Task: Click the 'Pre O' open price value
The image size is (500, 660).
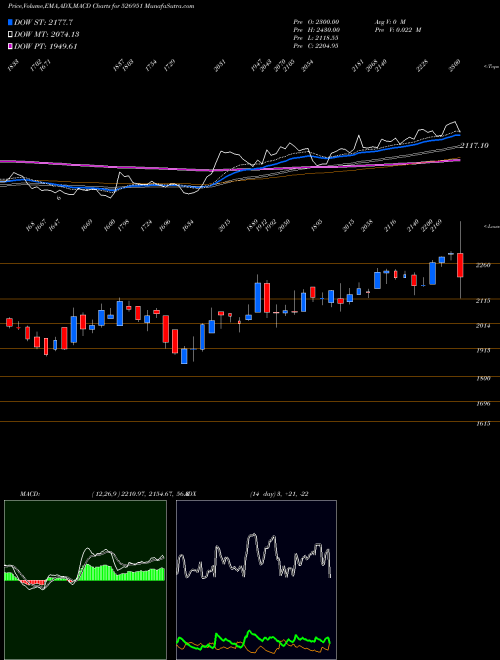Action: pos(316,21)
